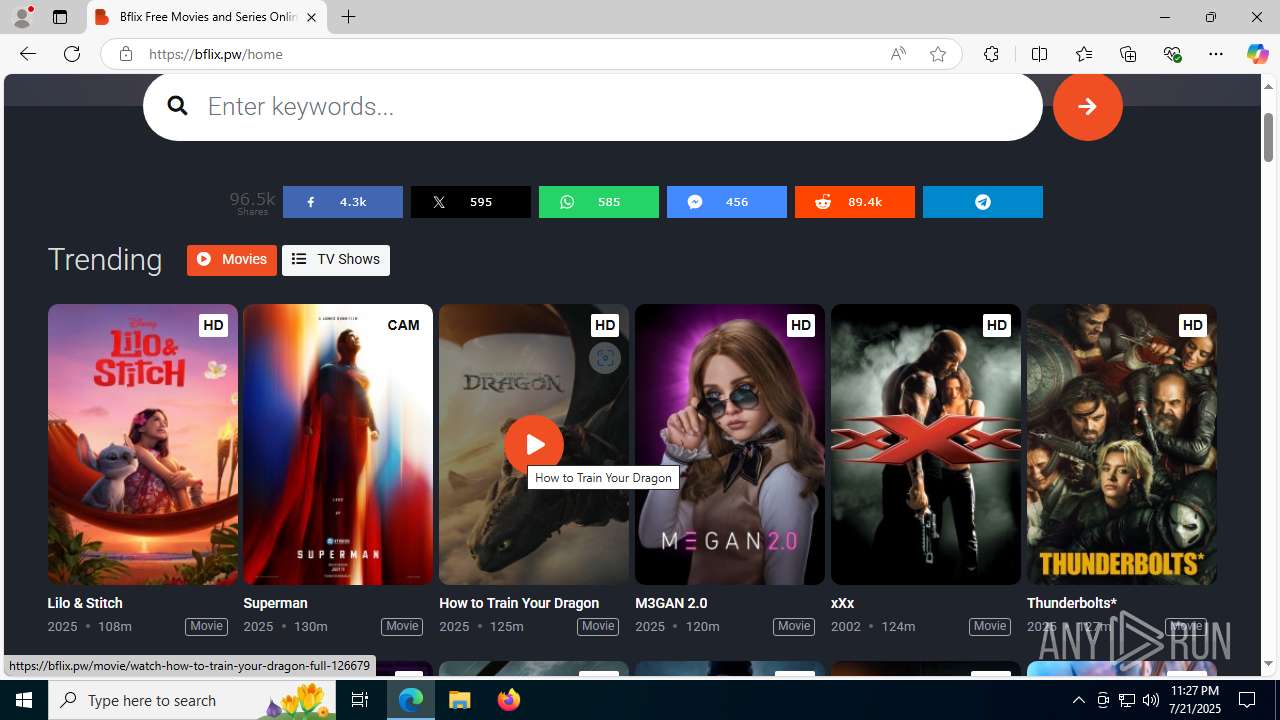Share via Messenger showing 456
This screenshot has width=1280, height=720.
[x=726, y=202]
